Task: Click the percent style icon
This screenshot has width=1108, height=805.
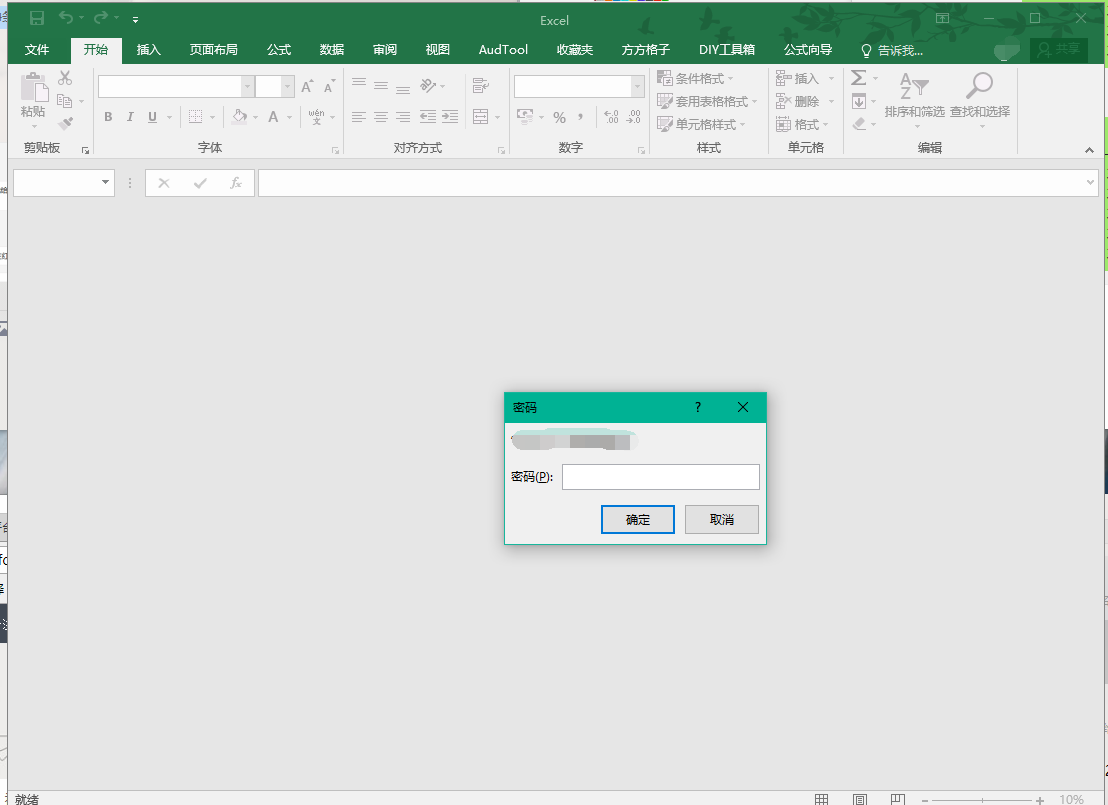Action: pyautogui.click(x=559, y=117)
